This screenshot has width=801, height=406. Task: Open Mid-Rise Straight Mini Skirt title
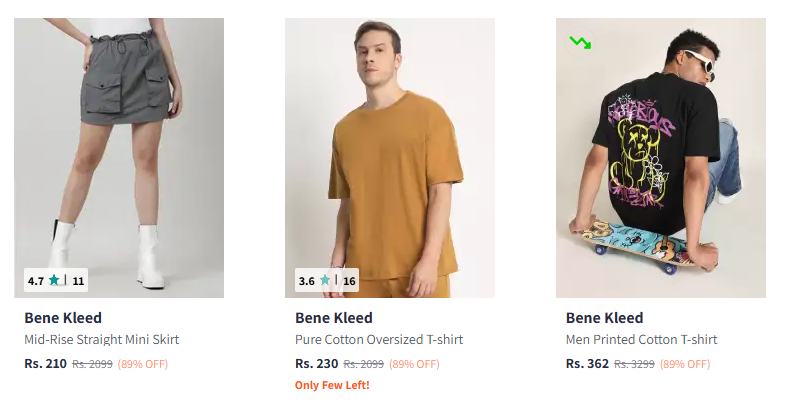(101, 340)
